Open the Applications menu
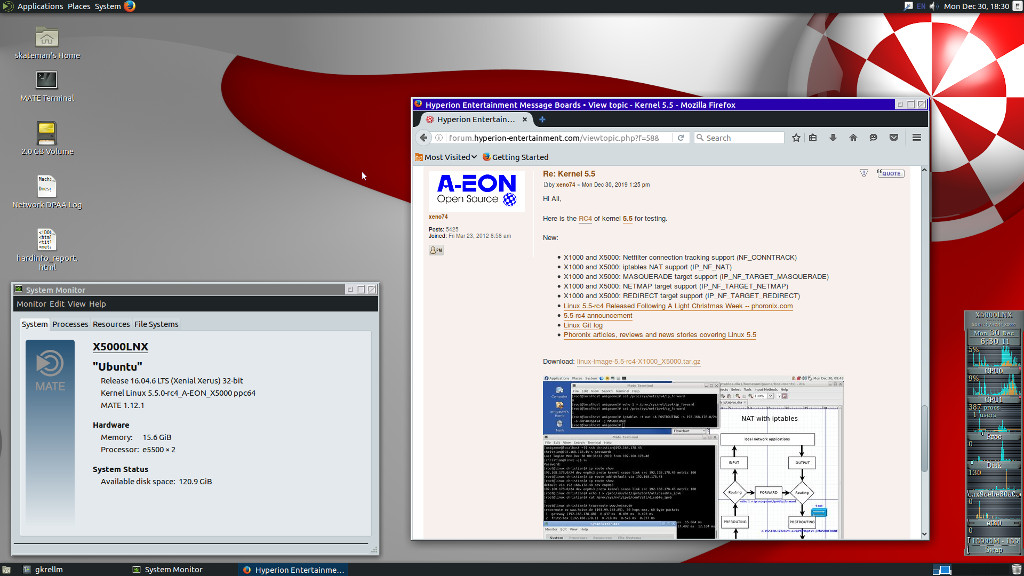Viewport: 1024px width, 576px height. tap(40, 6)
